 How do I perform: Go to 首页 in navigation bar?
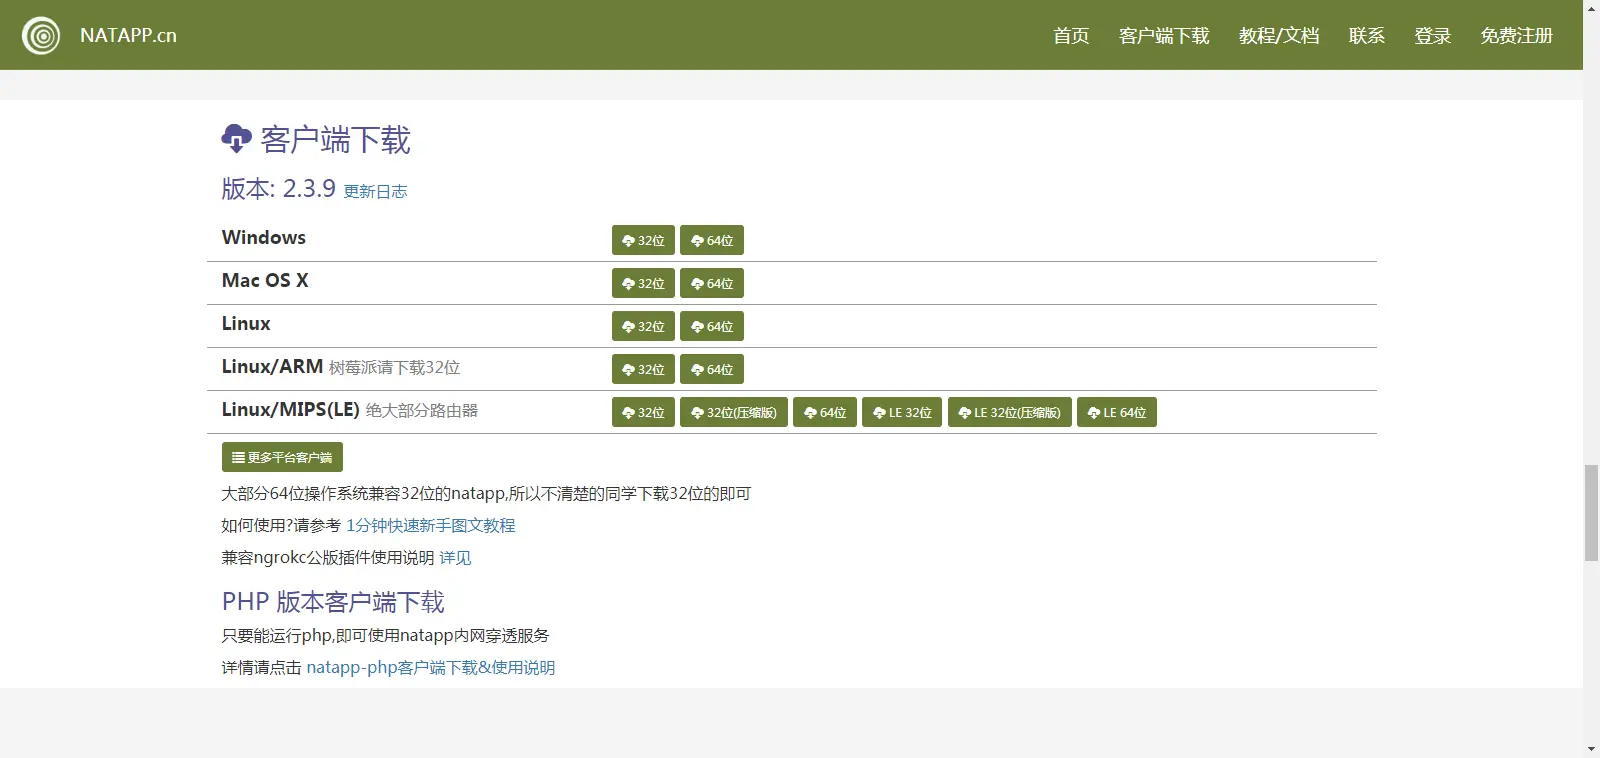click(1071, 36)
